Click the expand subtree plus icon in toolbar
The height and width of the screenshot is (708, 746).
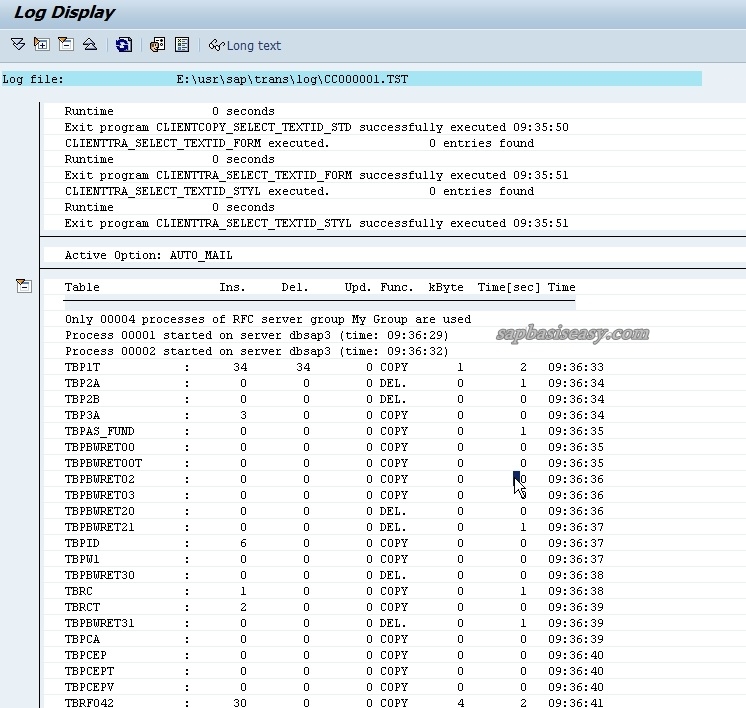click(41, 45)
